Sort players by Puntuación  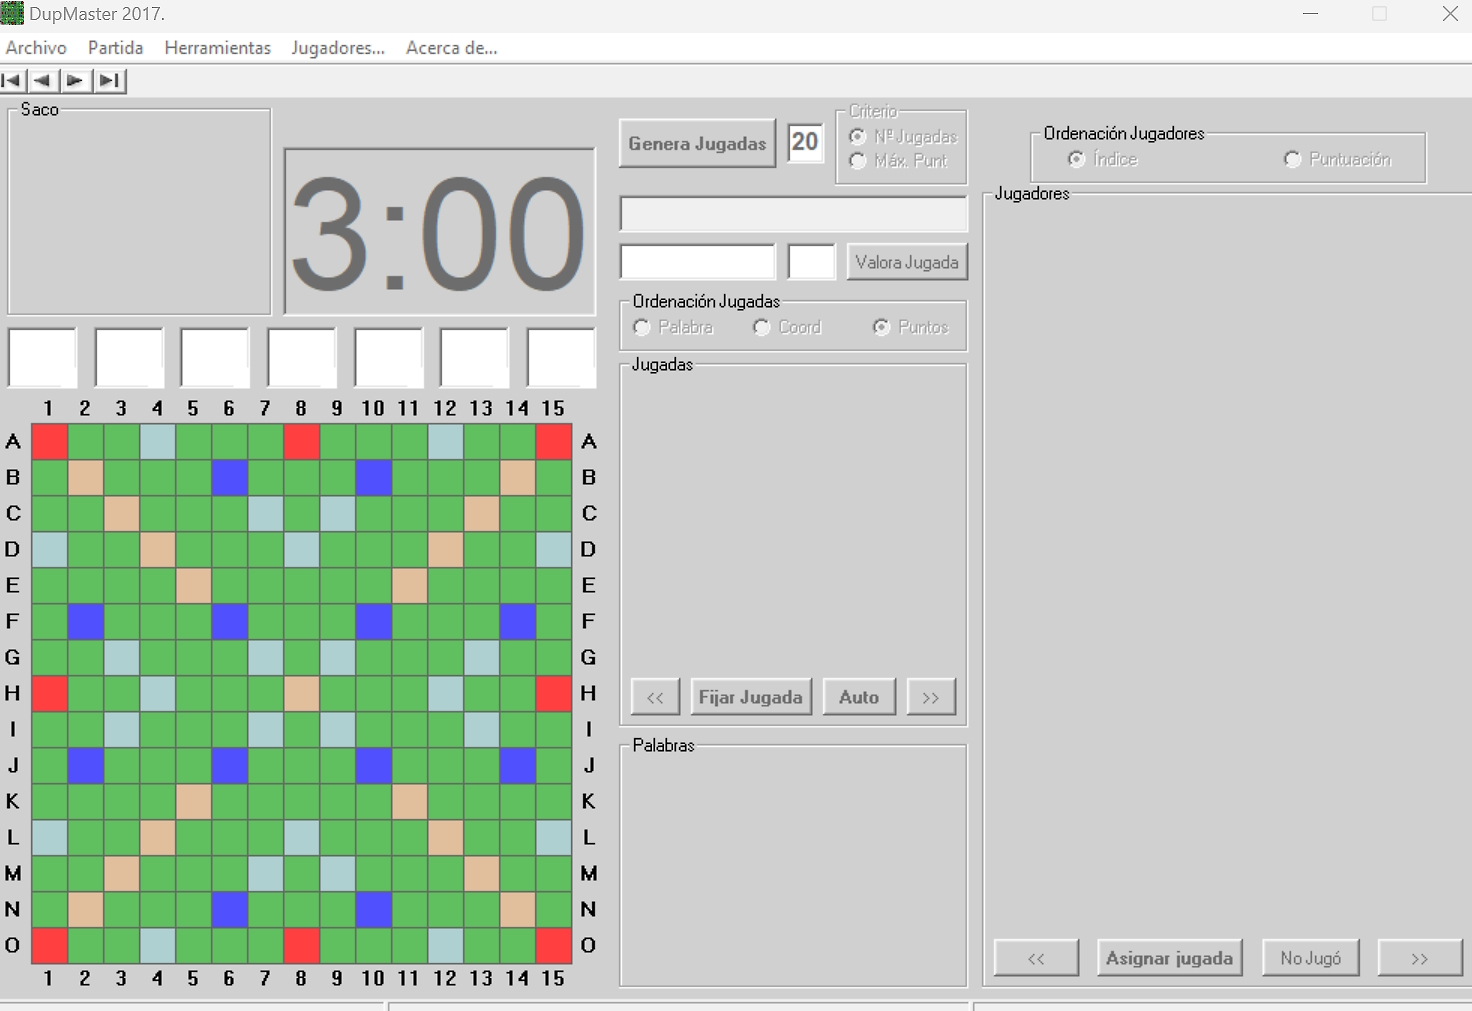click(x=1293, y=159)
